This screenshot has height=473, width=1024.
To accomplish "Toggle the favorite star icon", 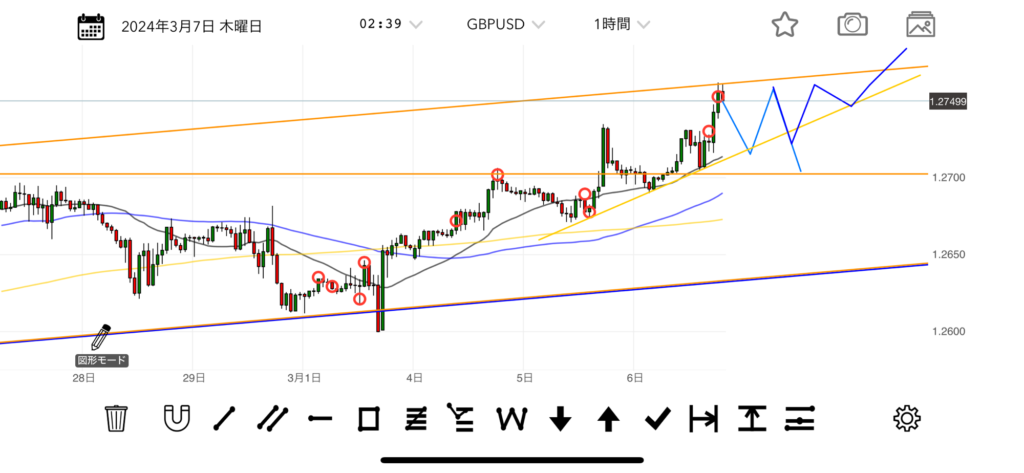I will [x=786, y=25].
